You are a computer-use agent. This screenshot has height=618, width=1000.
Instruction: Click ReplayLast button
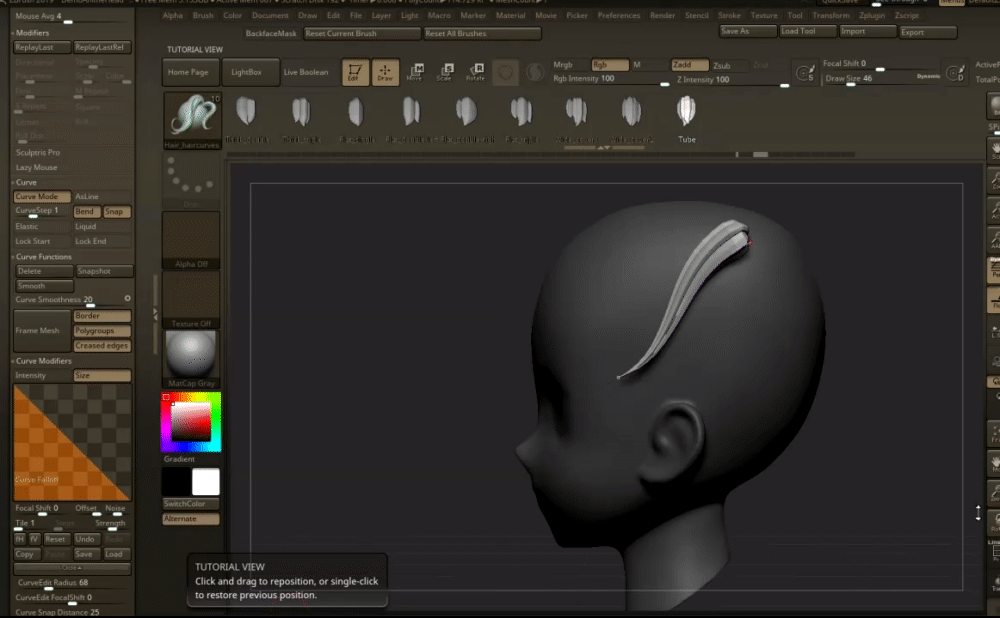(x=42, y=47)
